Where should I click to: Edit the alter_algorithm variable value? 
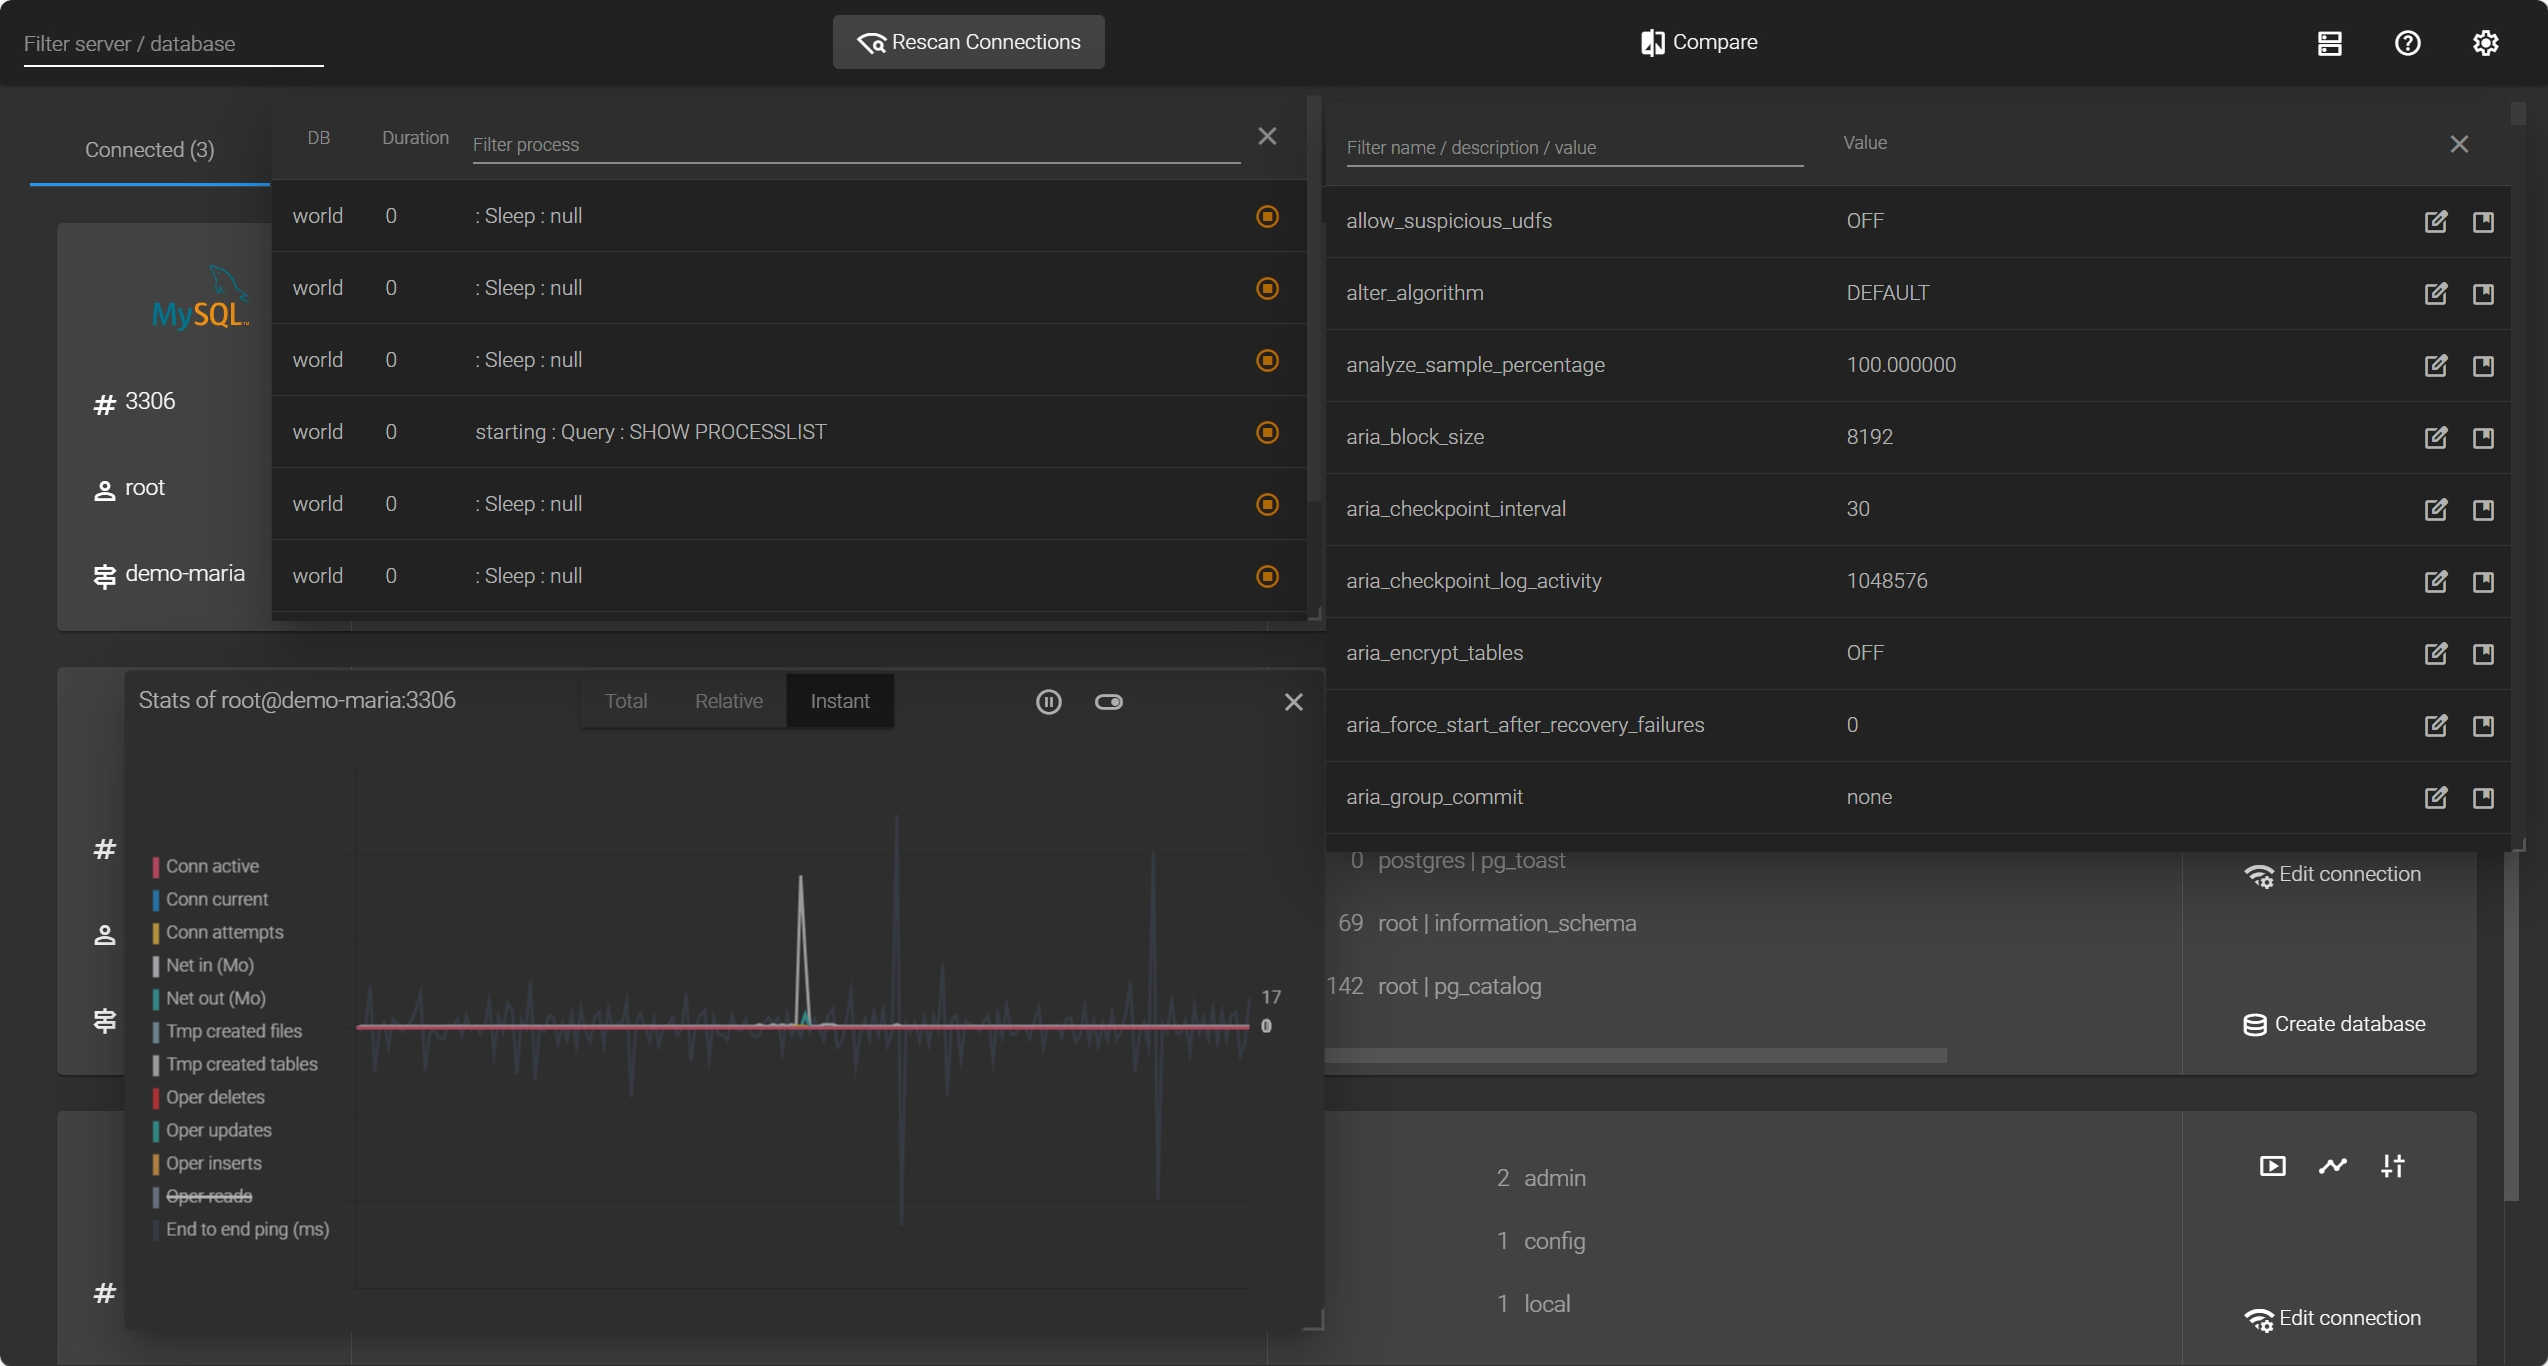coord(2436,293)
